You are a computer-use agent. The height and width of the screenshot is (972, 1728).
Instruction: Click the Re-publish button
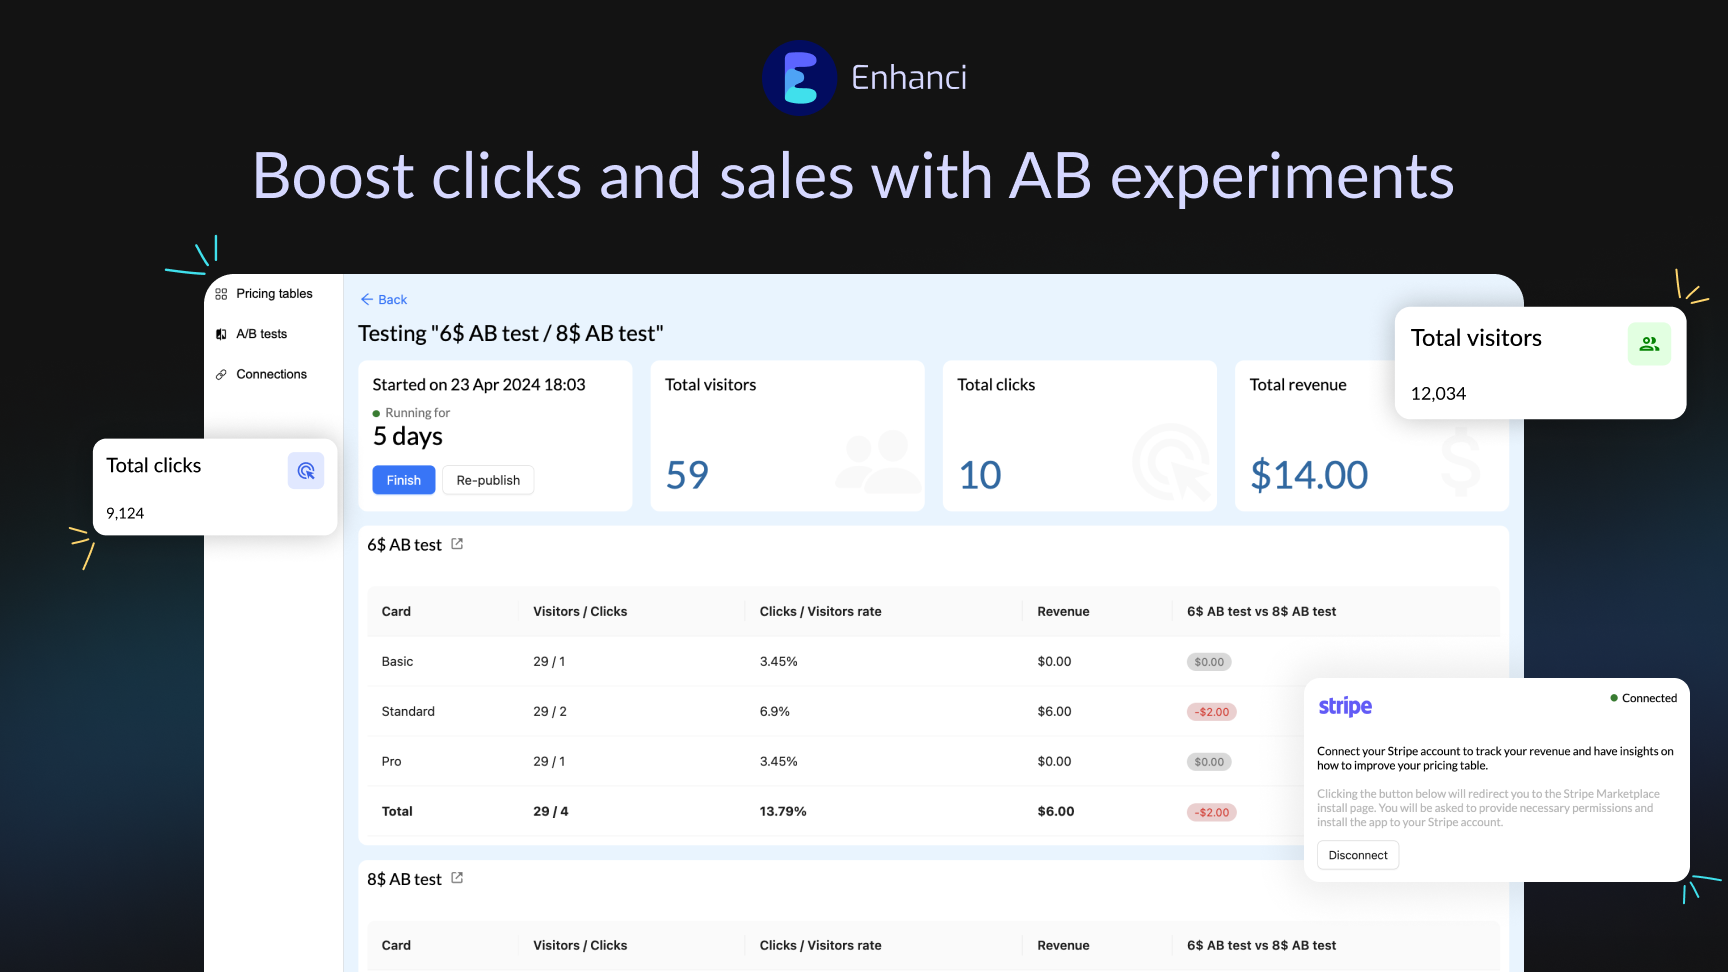click(488, 480)
